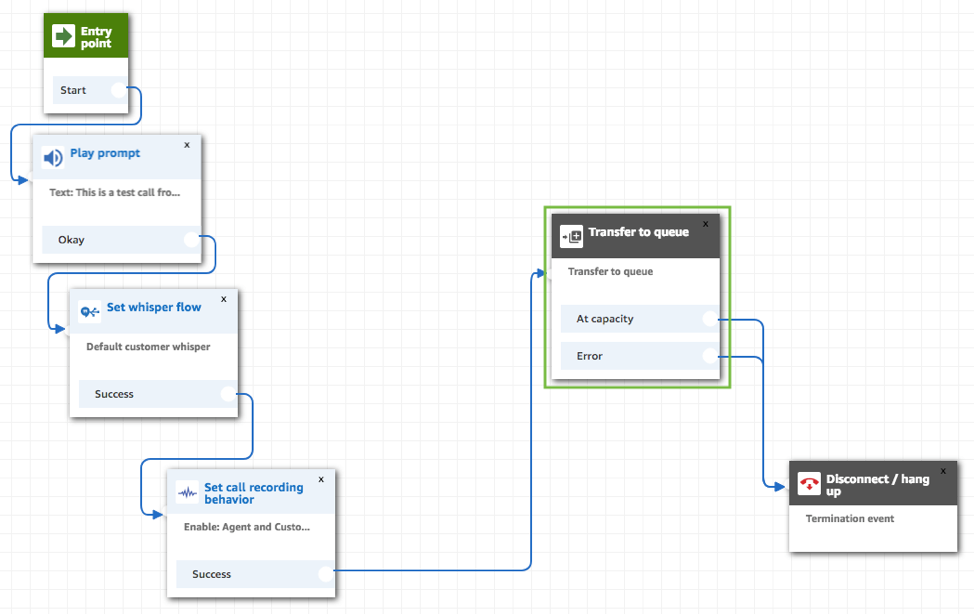Click the Success port on Set whisper flow
The image size is (974, 614).
click(x=230, y=394)
